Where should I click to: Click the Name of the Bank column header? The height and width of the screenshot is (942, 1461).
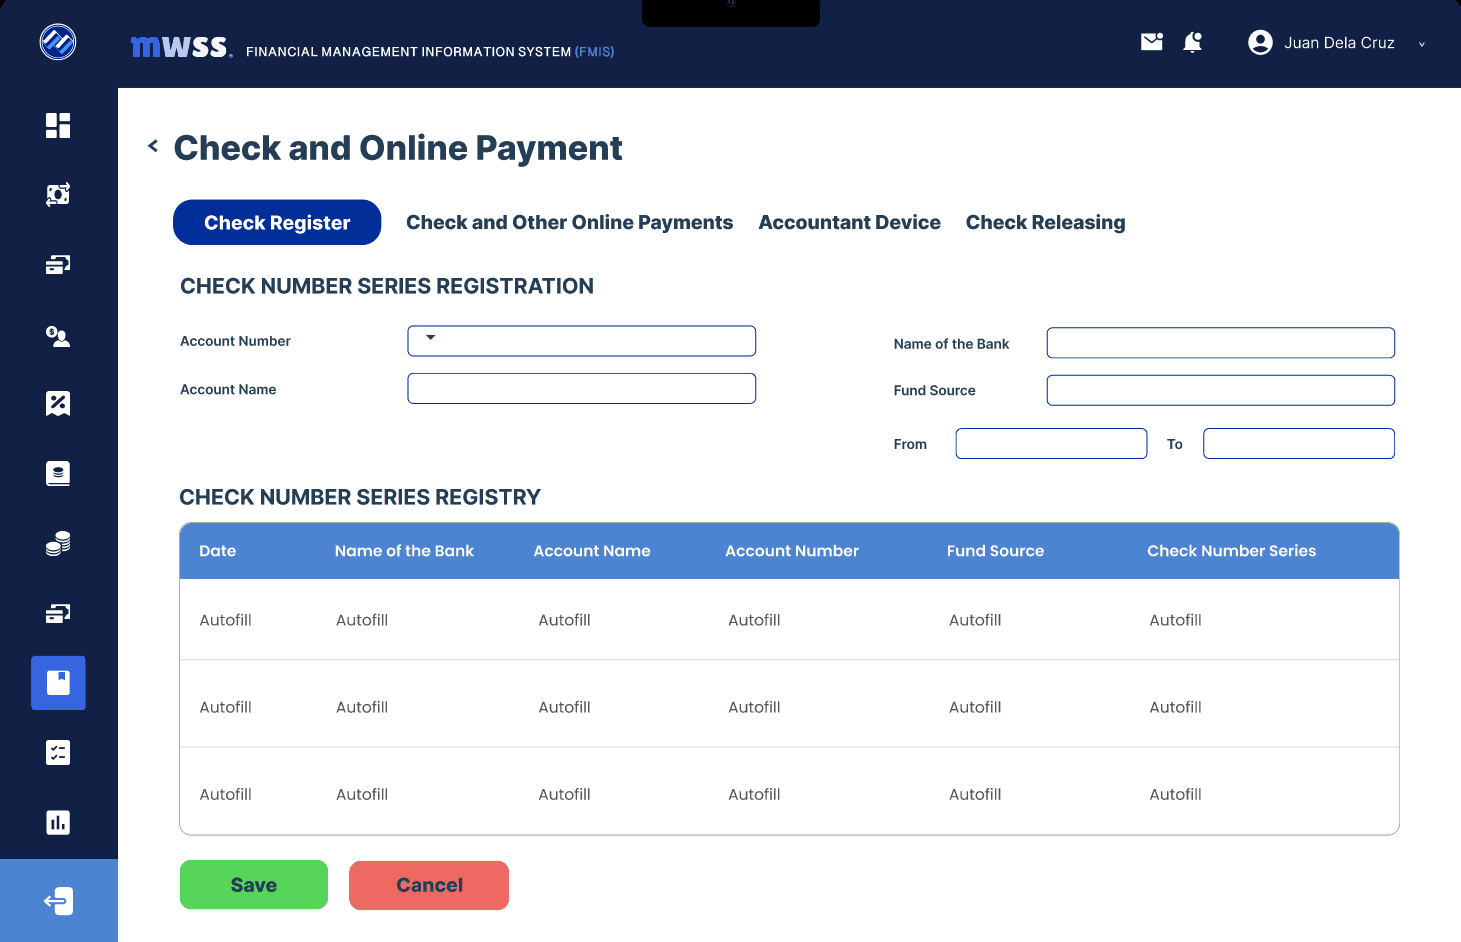tap(404, 551)
